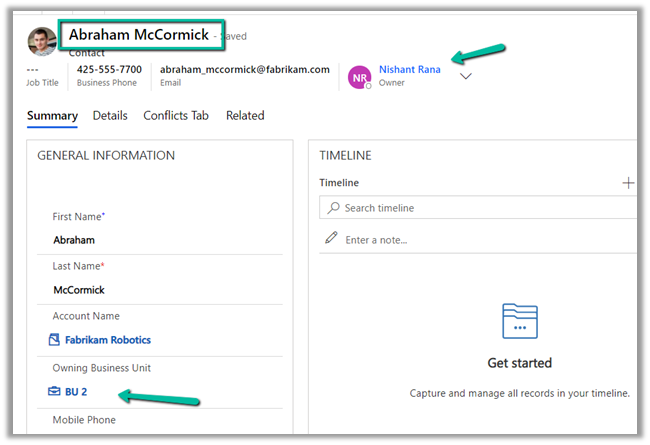Add a timeline record with the plus icon
This screenshot has height=445, width=650.
(x=628, y=183)
